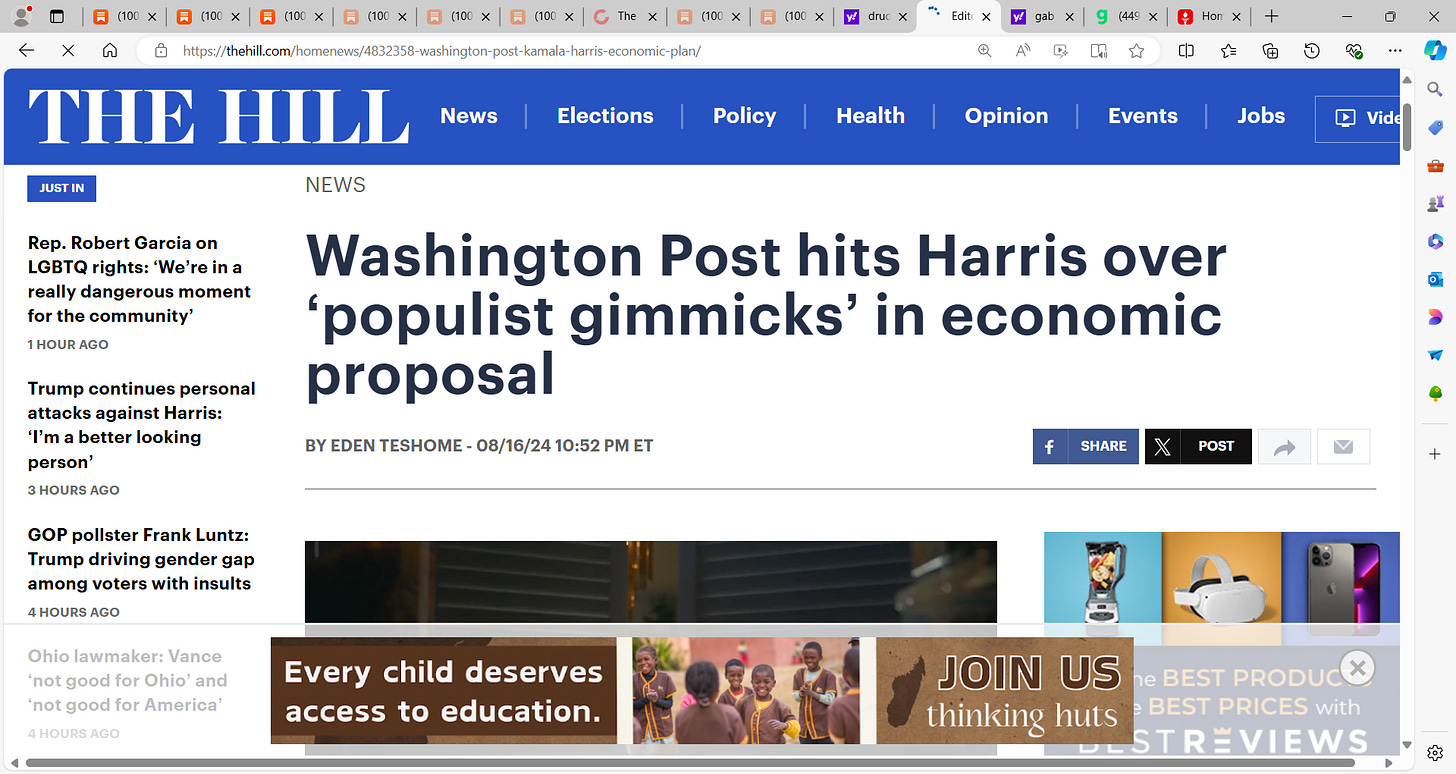
Task: Open the sidebar Search magnifier icon
Action: tap(1435, 89)
